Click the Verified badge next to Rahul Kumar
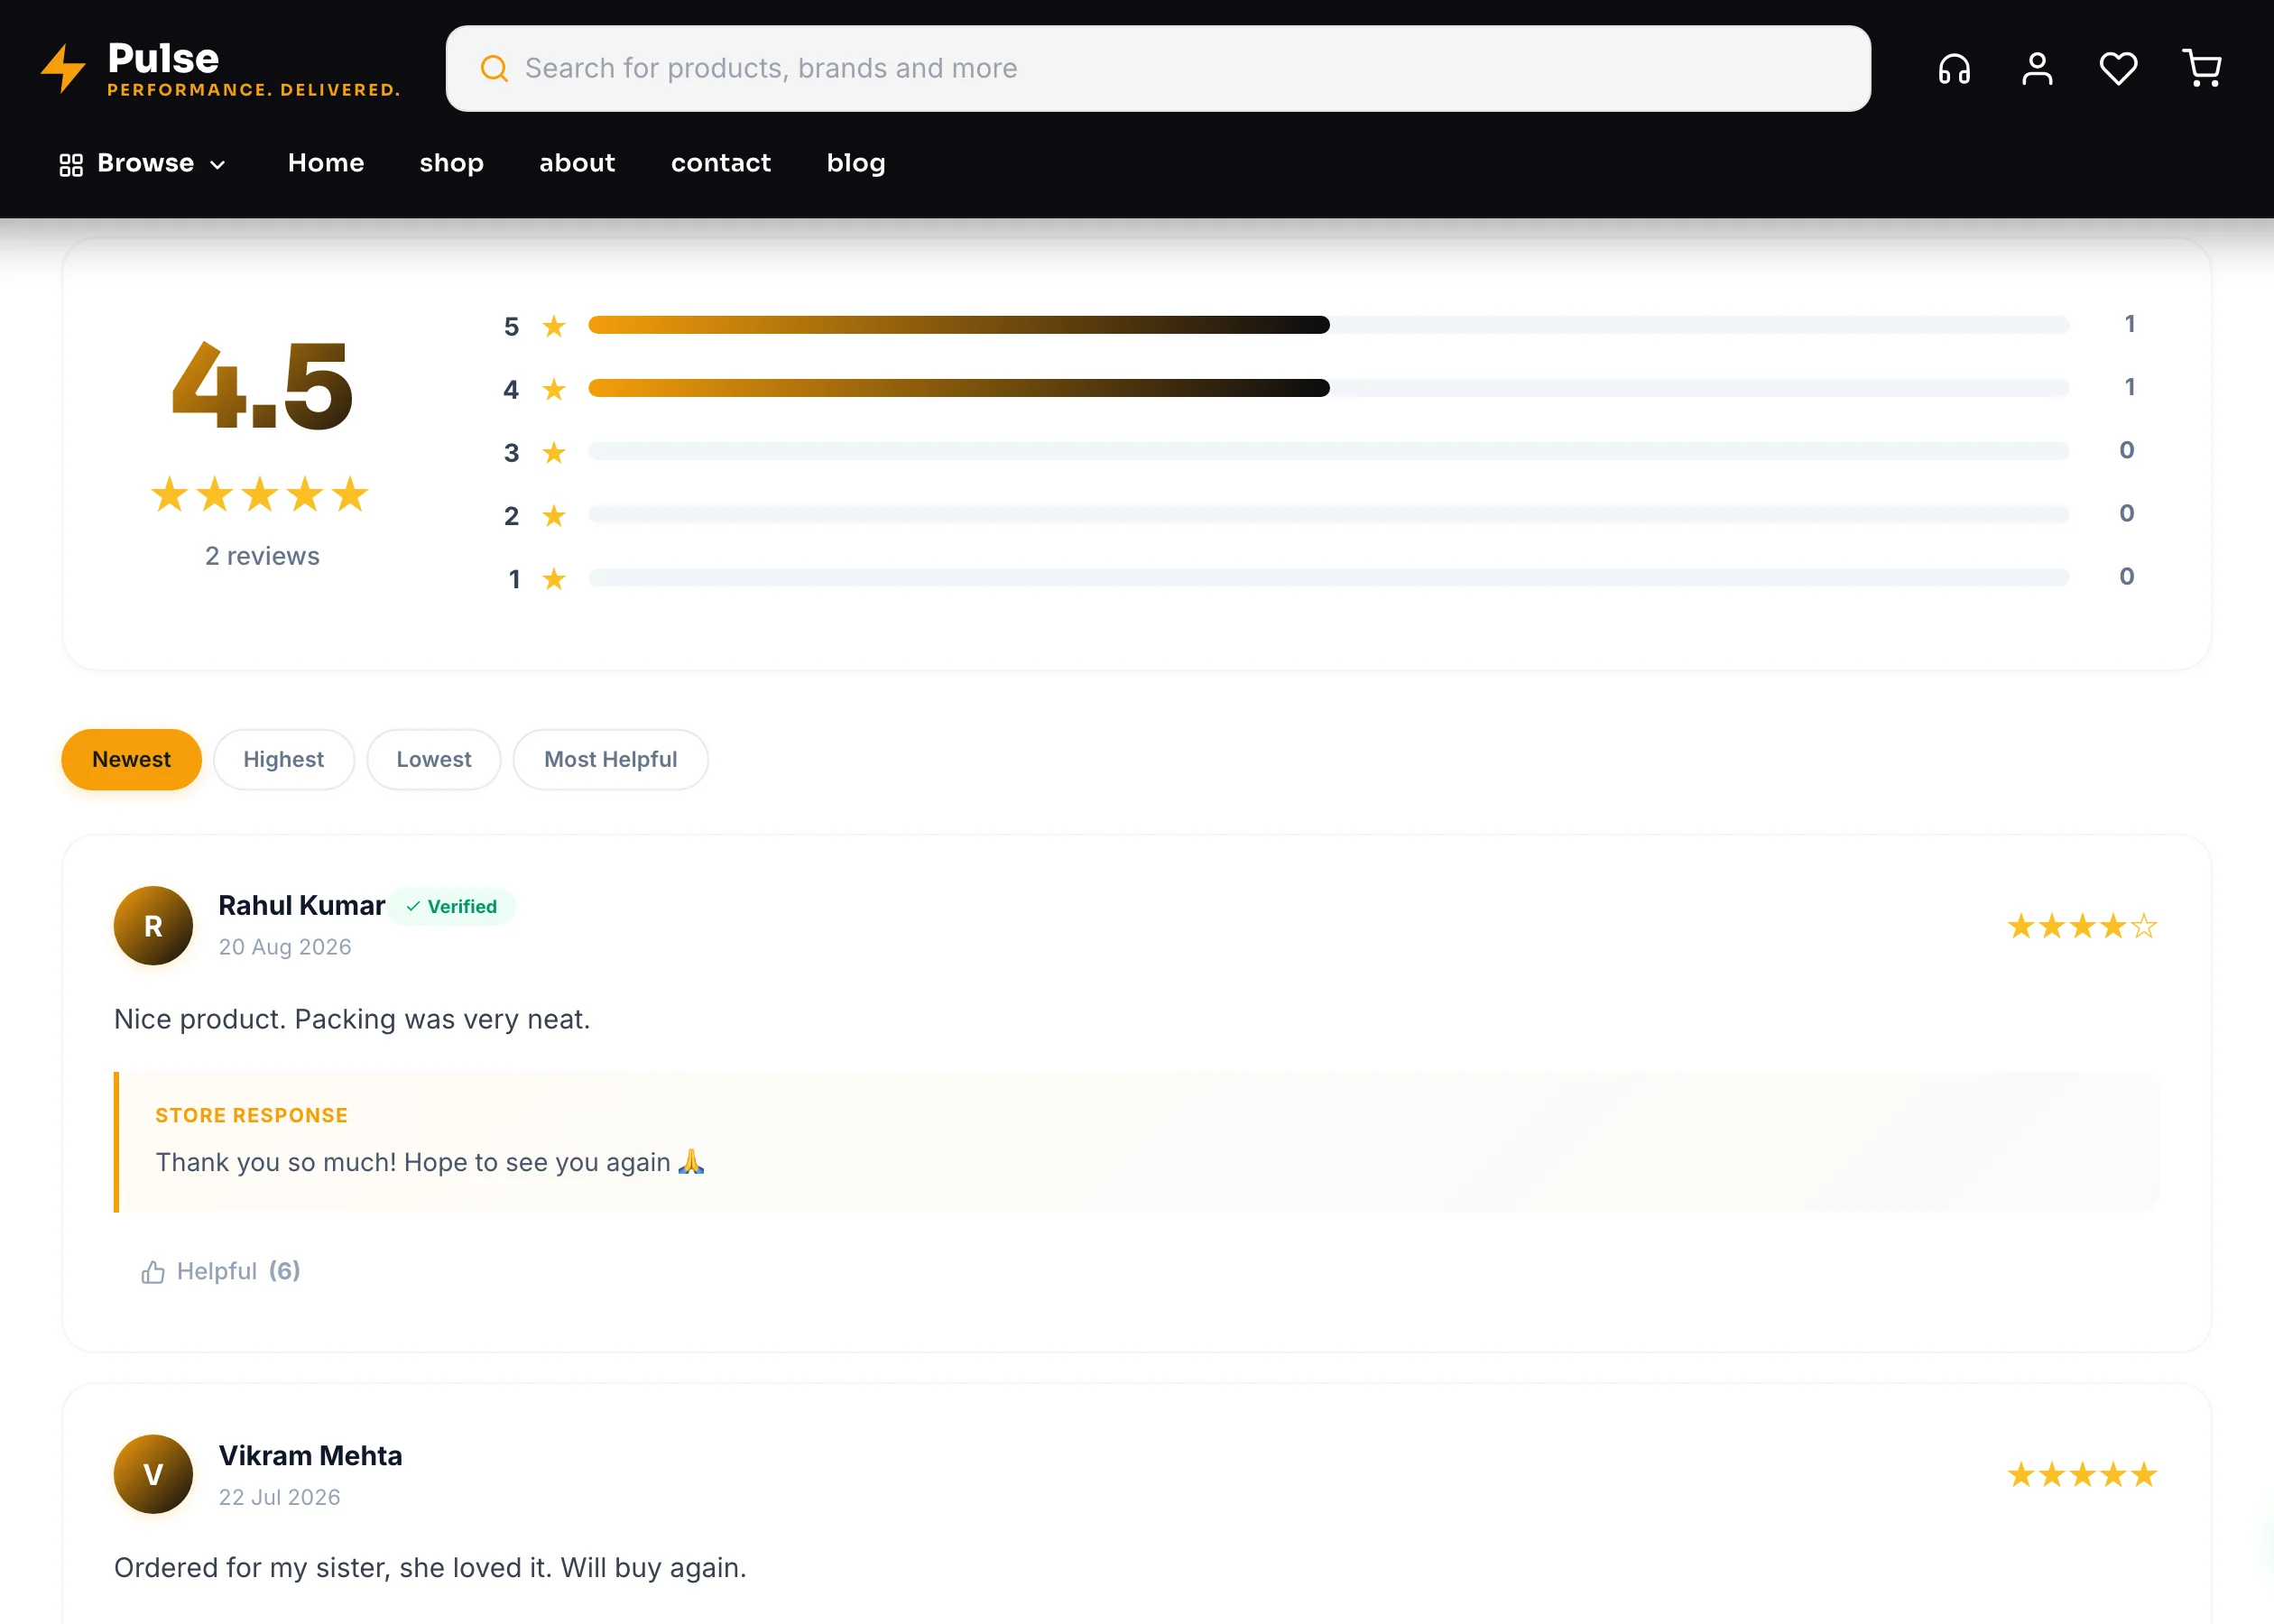 (452, 906)
